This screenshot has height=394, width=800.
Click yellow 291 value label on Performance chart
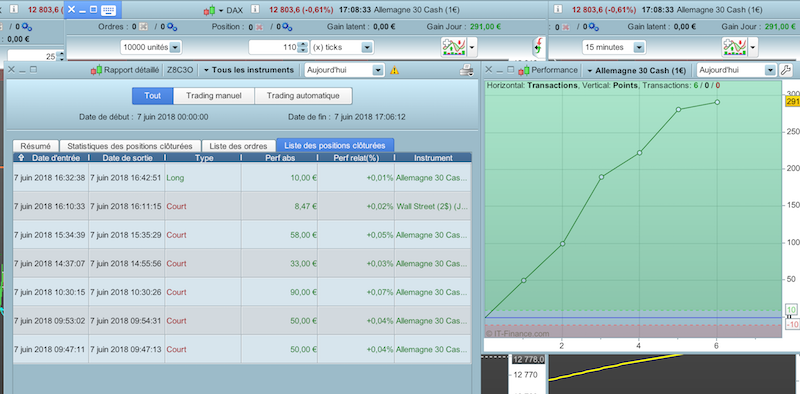(x=792, y=102)
